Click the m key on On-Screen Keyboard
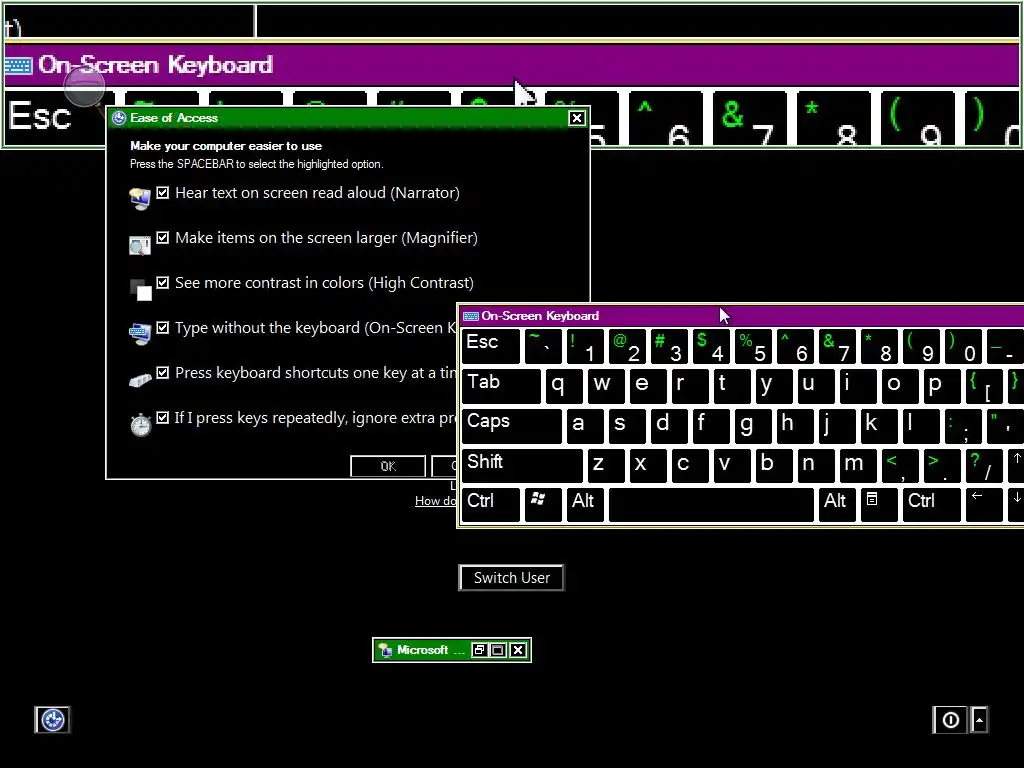The height and width of the screenshot is (768, 1024). pos(858,466)
